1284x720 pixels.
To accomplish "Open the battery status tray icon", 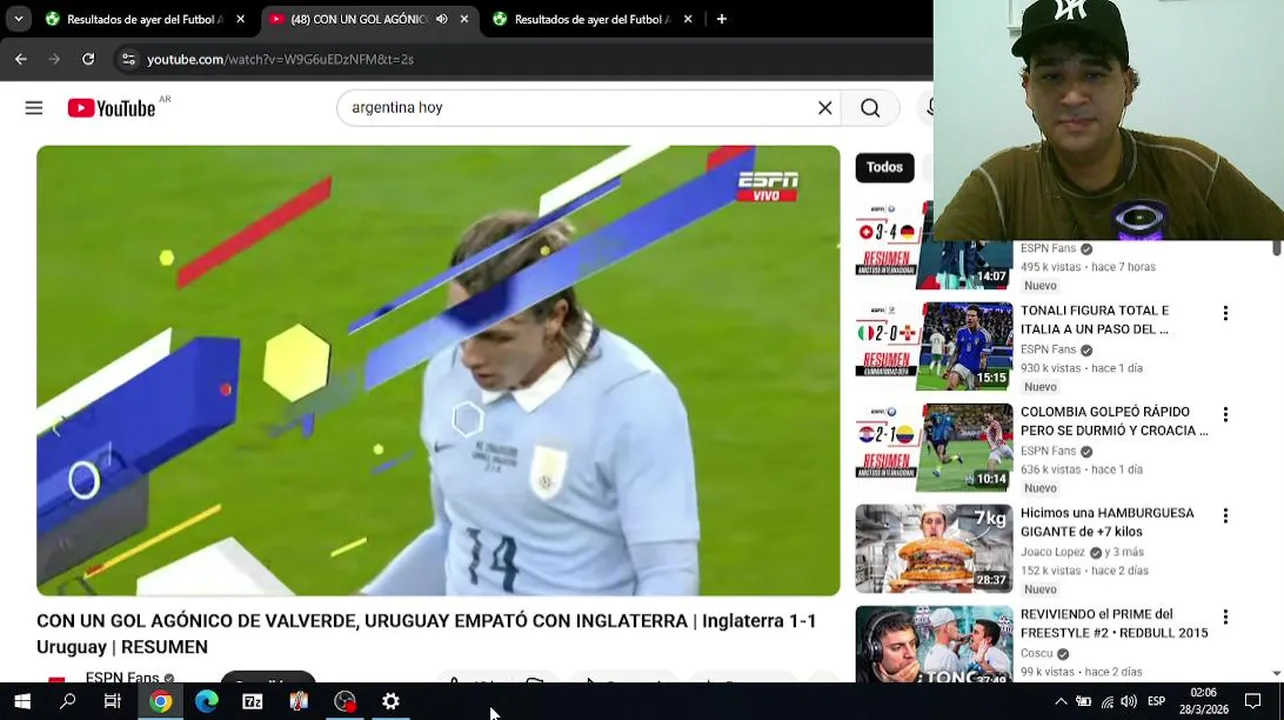I will click(1083, 702).
